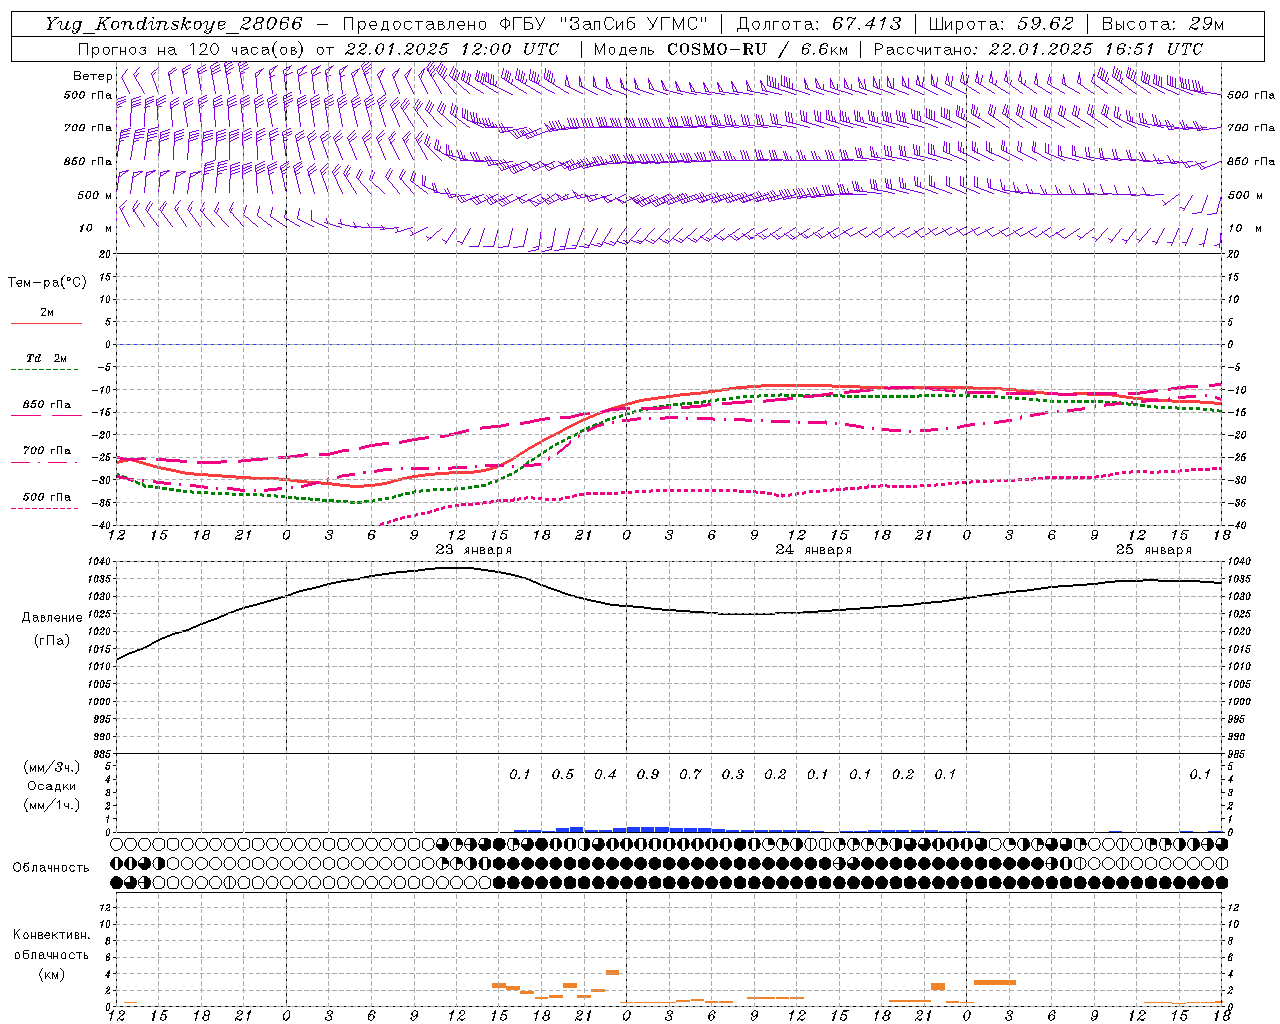Click the highest orange convective cloud bar near 4 km
Screen dimensions: 1280x1024
612,972
